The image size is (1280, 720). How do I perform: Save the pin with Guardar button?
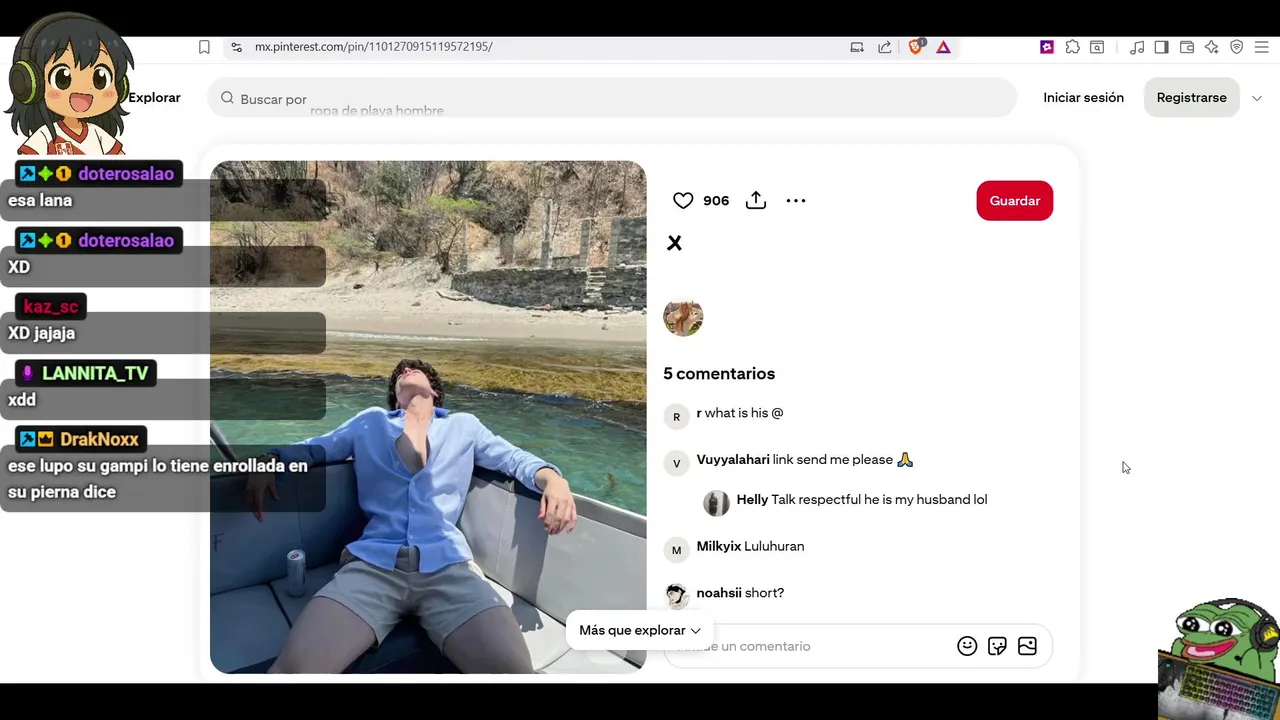click(1015, 201)
